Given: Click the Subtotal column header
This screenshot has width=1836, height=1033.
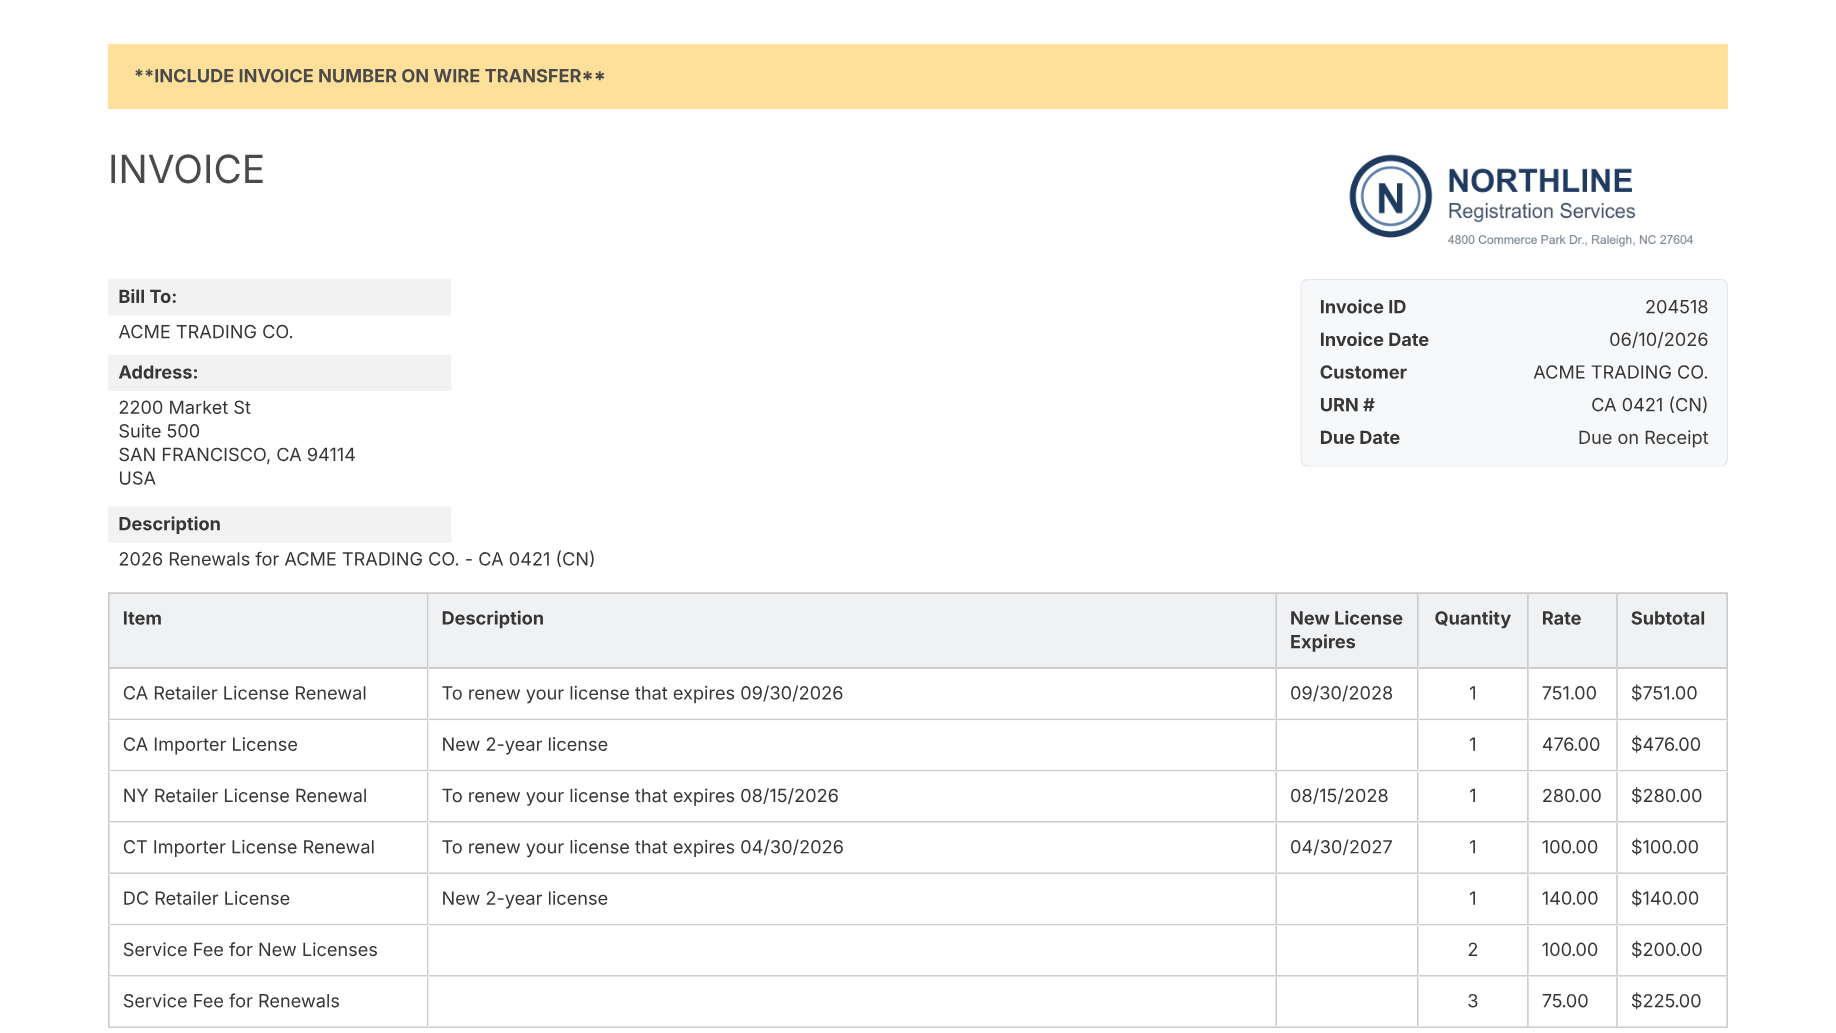Looking at the screenshot, I should pos(1667,619).
